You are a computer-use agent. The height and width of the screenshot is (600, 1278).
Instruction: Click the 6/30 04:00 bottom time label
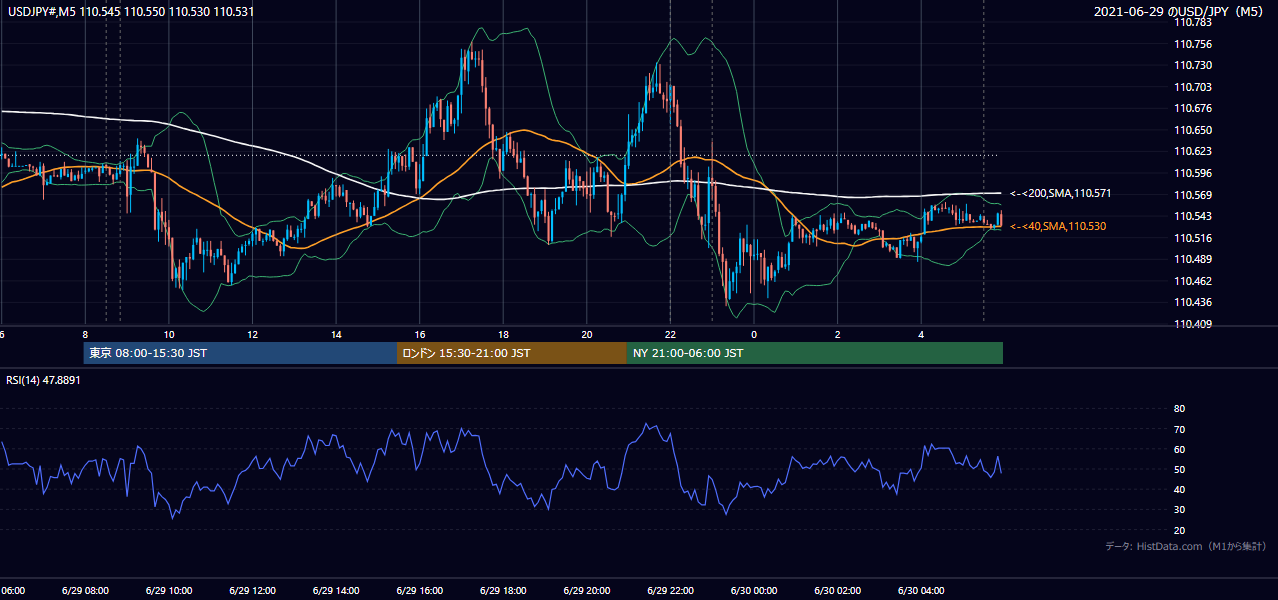(x=920, y=590)
